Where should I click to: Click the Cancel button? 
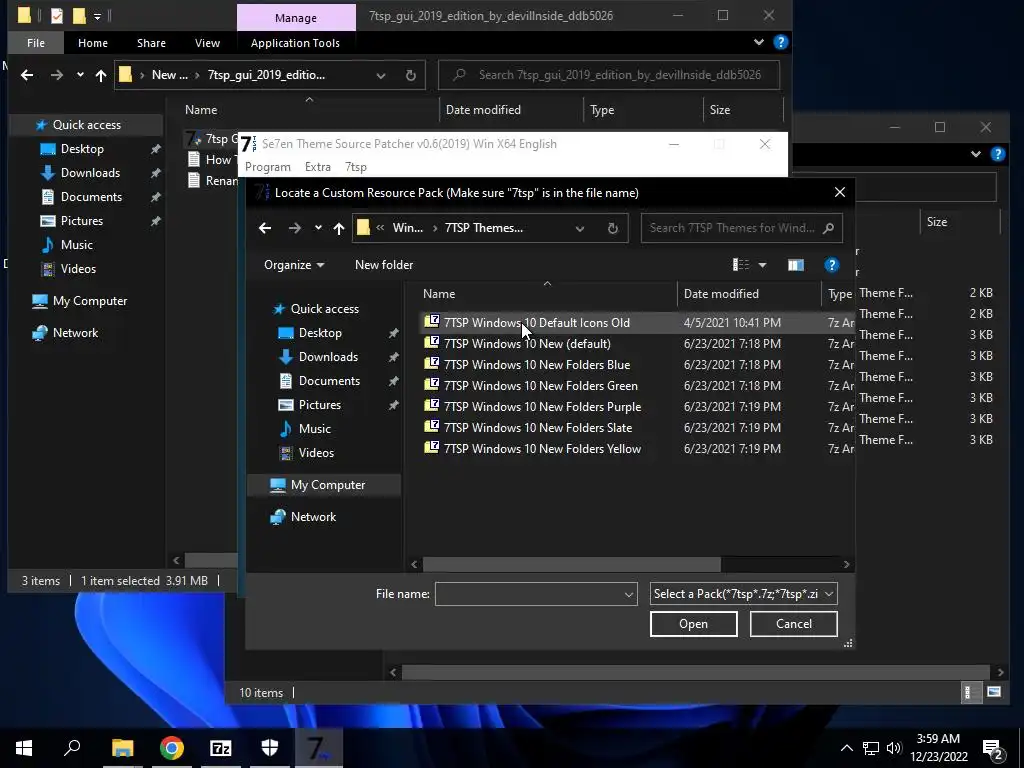(793, 624)
